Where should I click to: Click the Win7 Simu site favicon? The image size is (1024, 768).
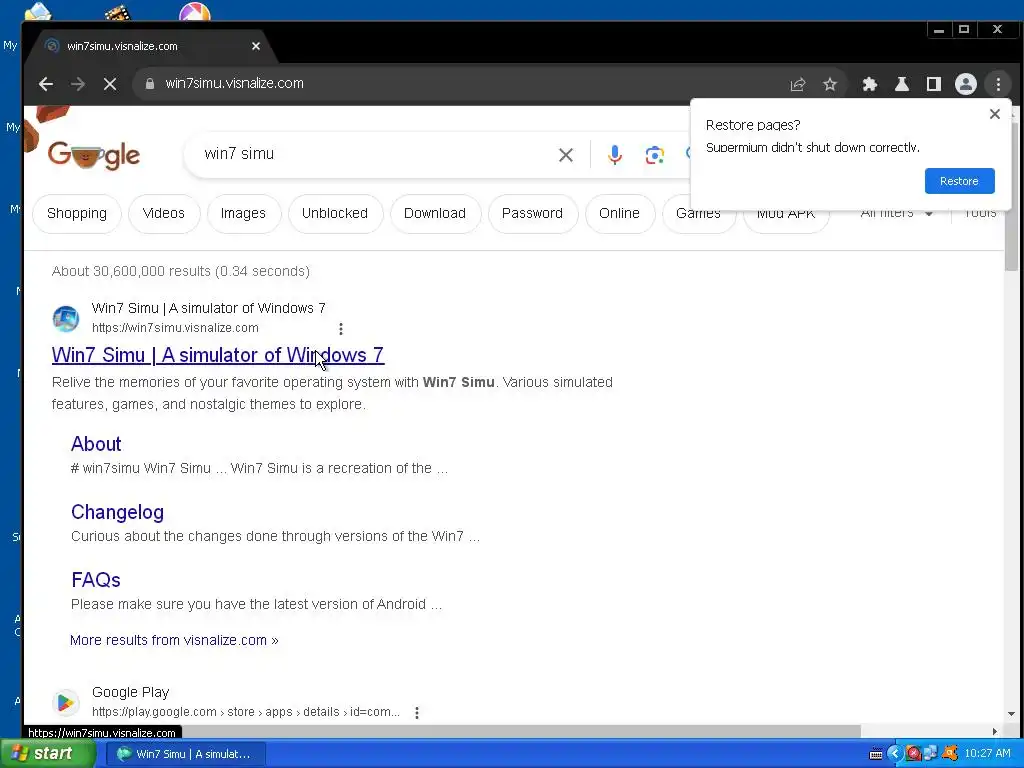click(65, 319)
